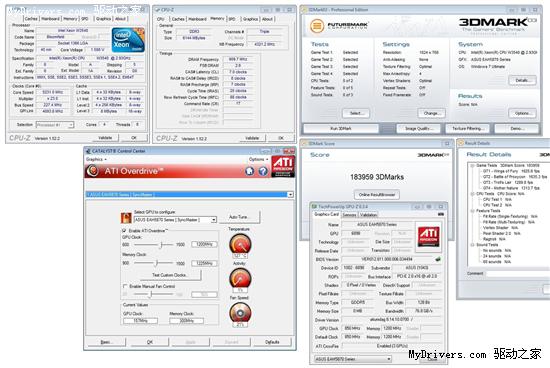The image size is (550, 368).
Task: Collapse the Sound Tests tree node
Action: pyautogui.click(x=472, y=245)
